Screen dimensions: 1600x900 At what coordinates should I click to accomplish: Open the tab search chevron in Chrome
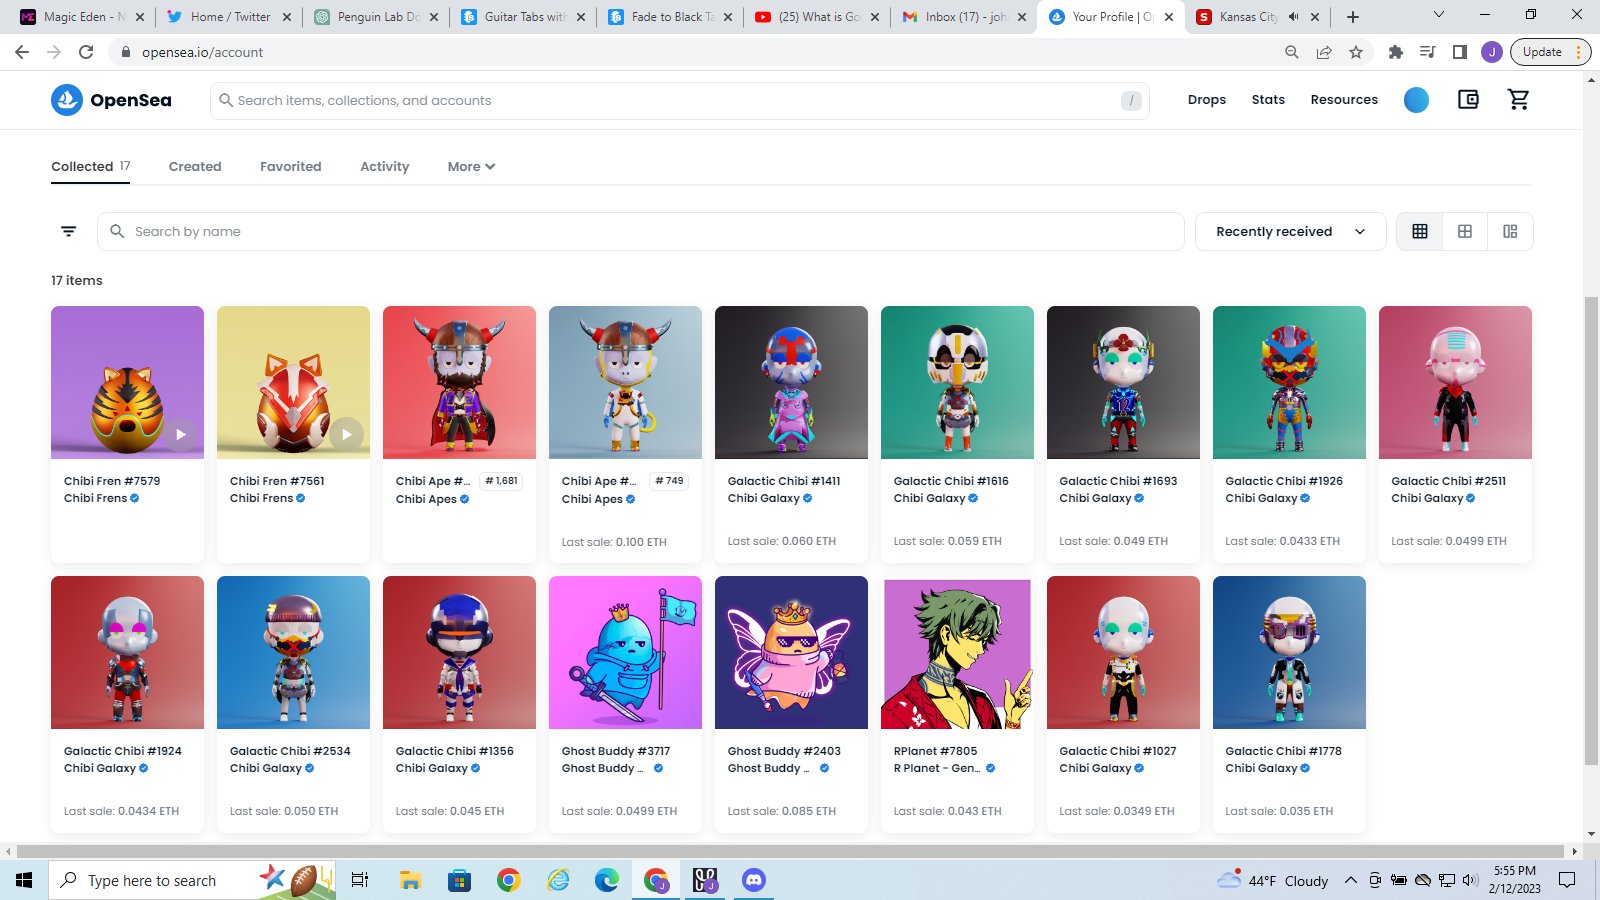[x=1439, y=15]
